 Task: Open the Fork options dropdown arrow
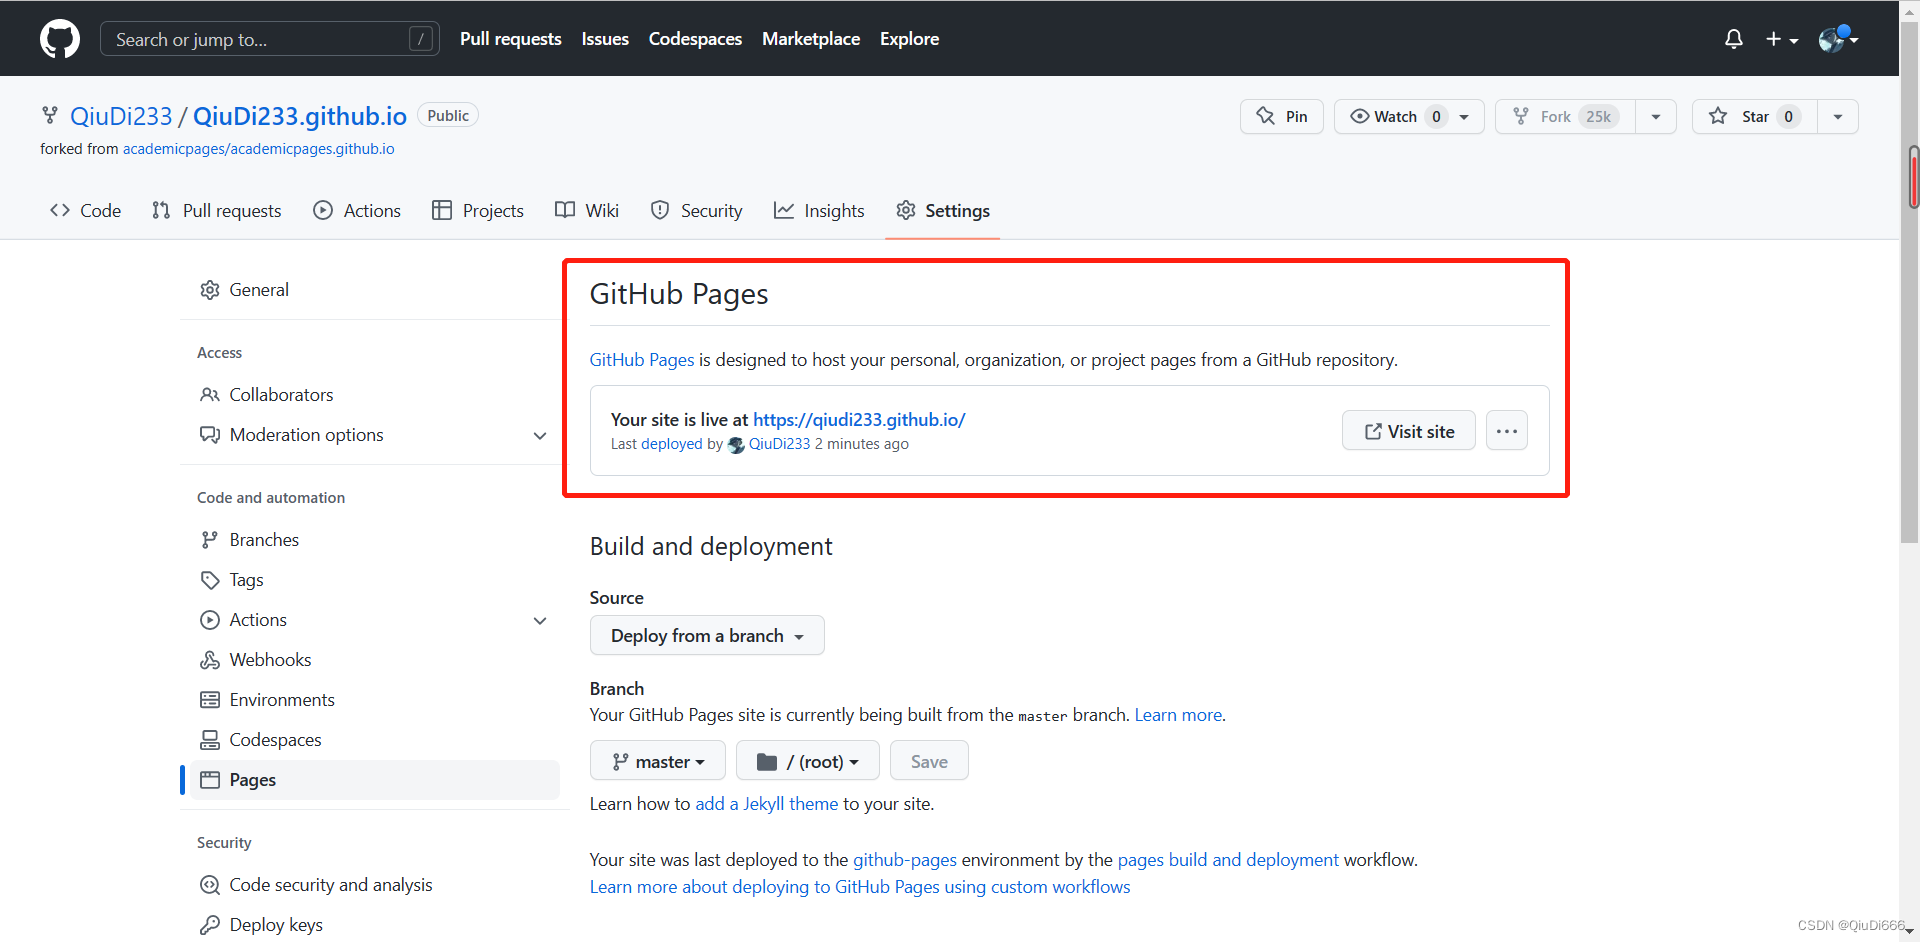pos(1656,117)
